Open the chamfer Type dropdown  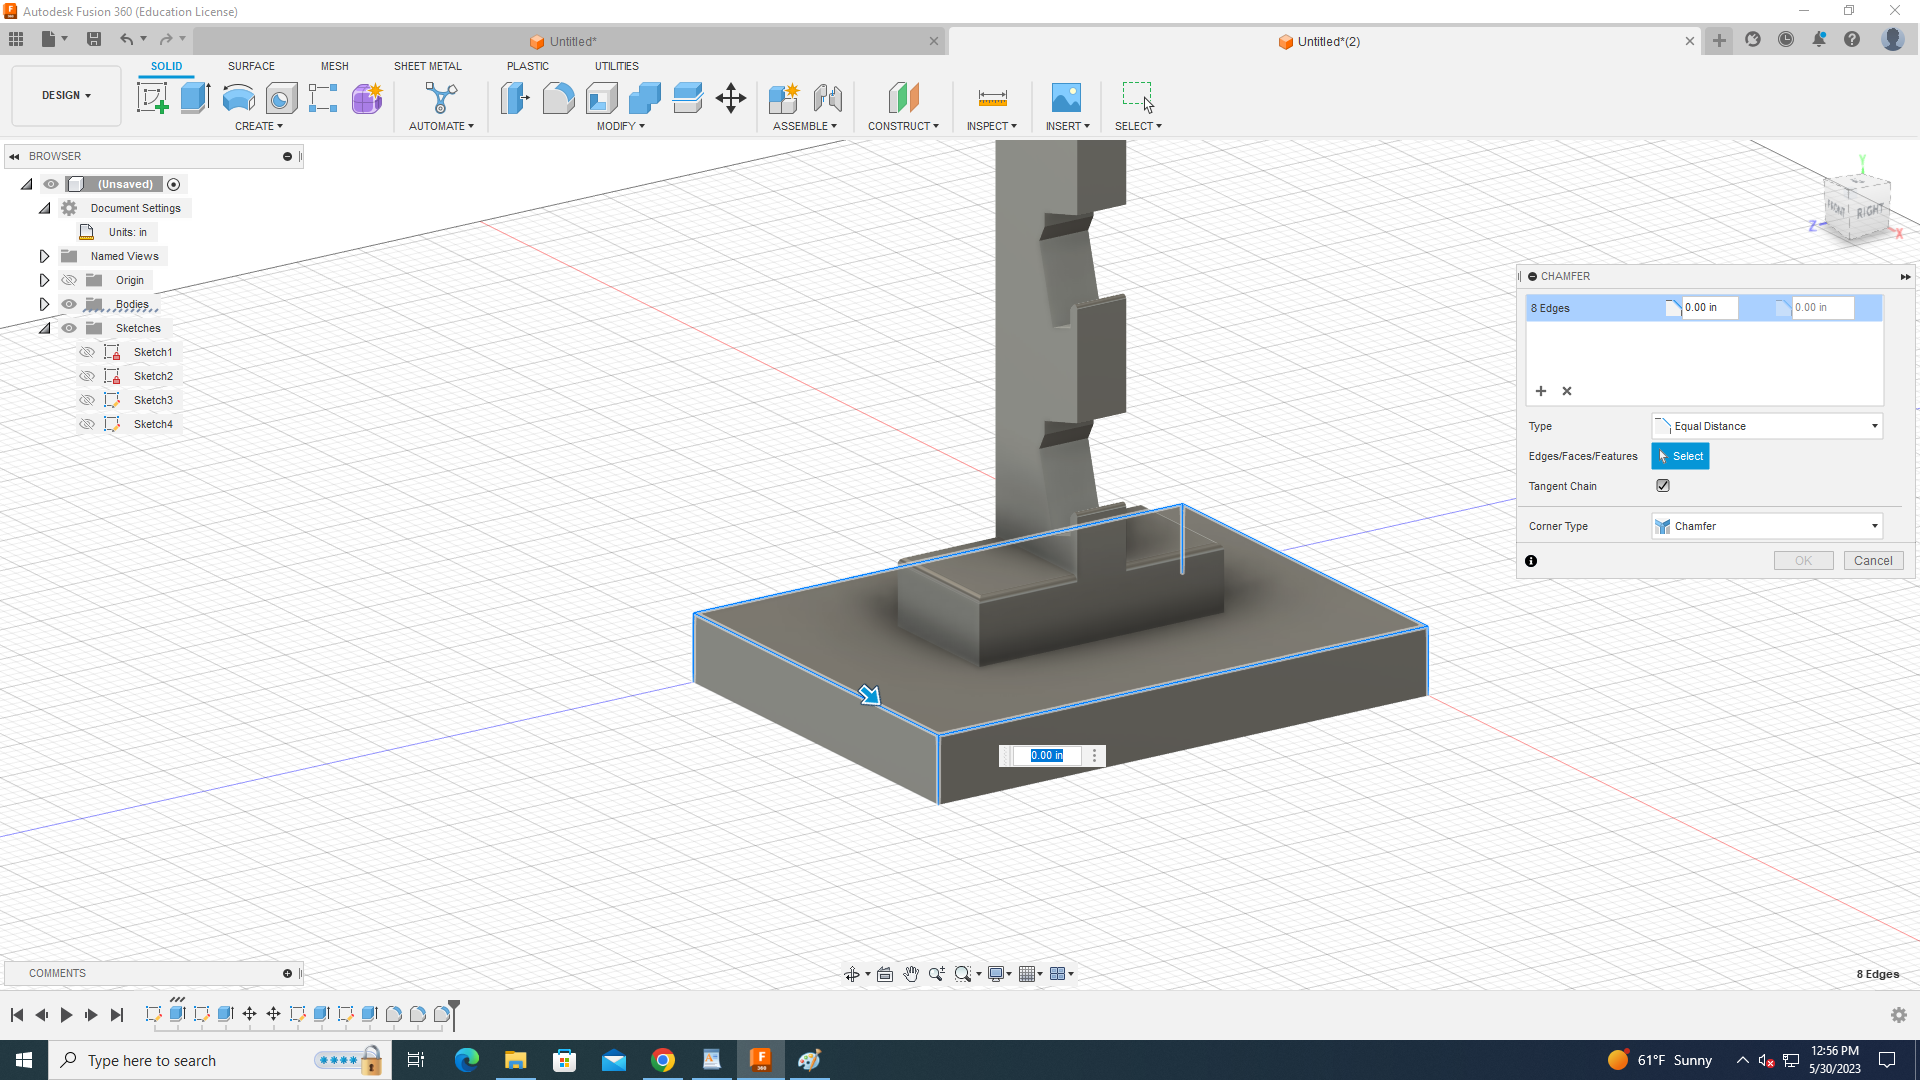1767,426
